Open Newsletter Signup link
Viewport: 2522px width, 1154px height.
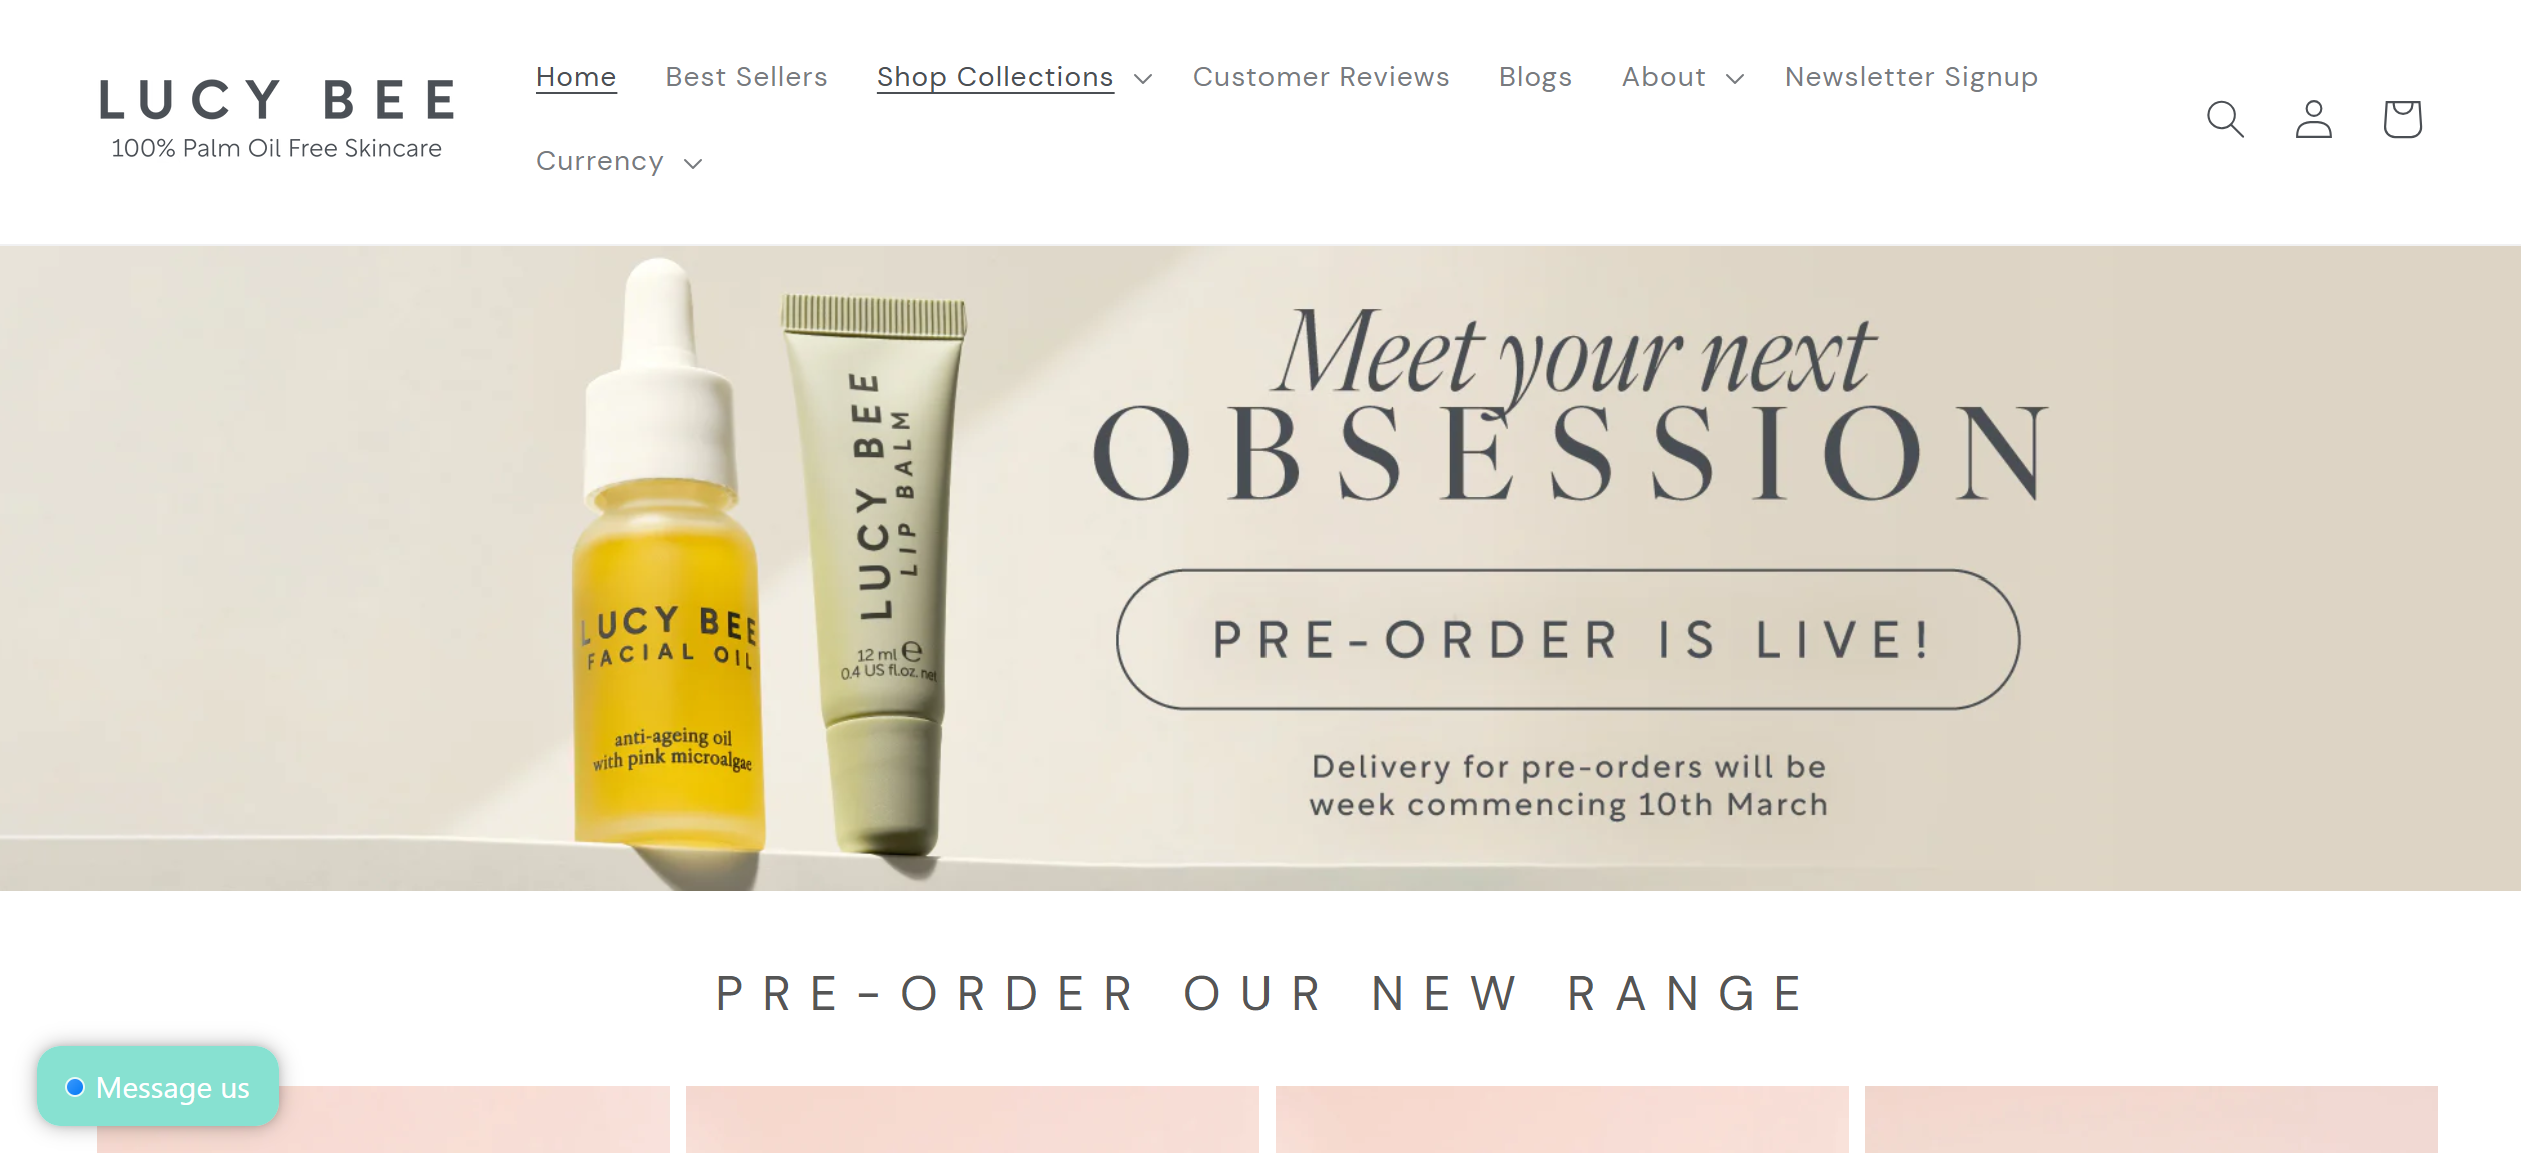click(x=1911, y=77)
